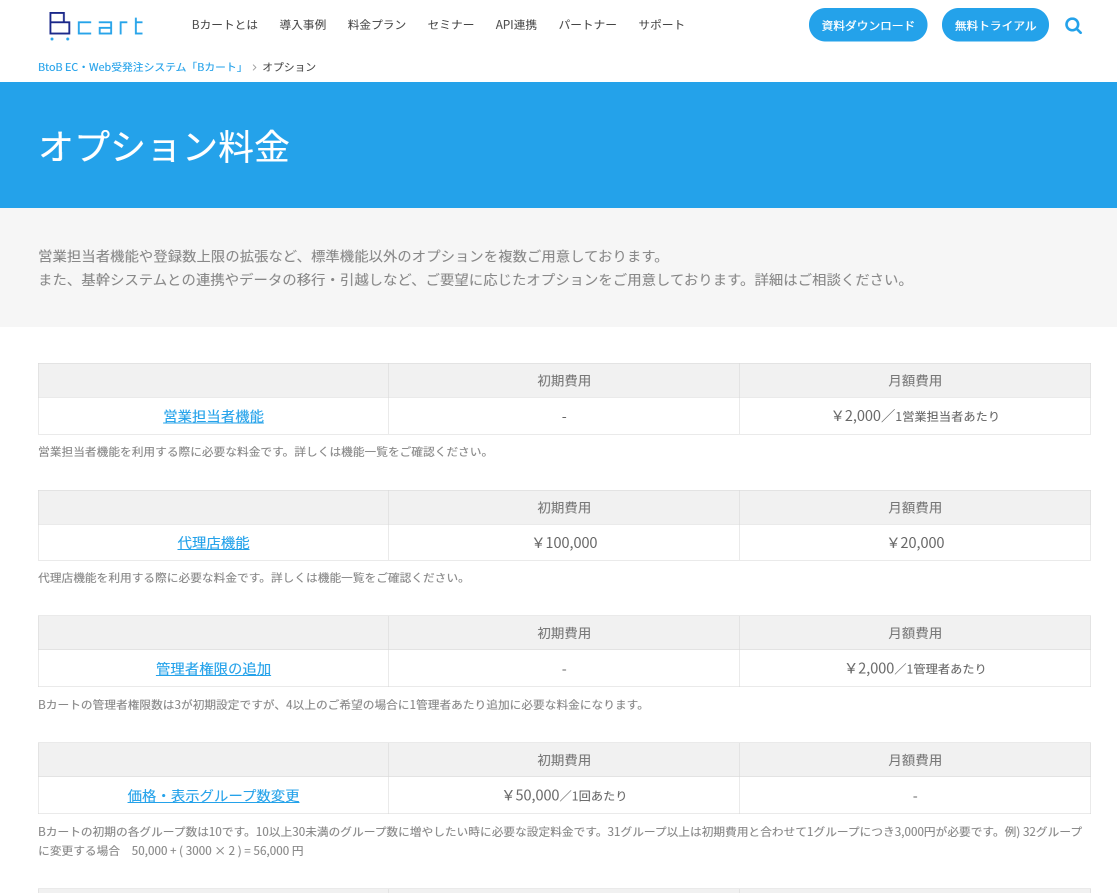Open the 価格・表示グループ数変更 link

213,795
